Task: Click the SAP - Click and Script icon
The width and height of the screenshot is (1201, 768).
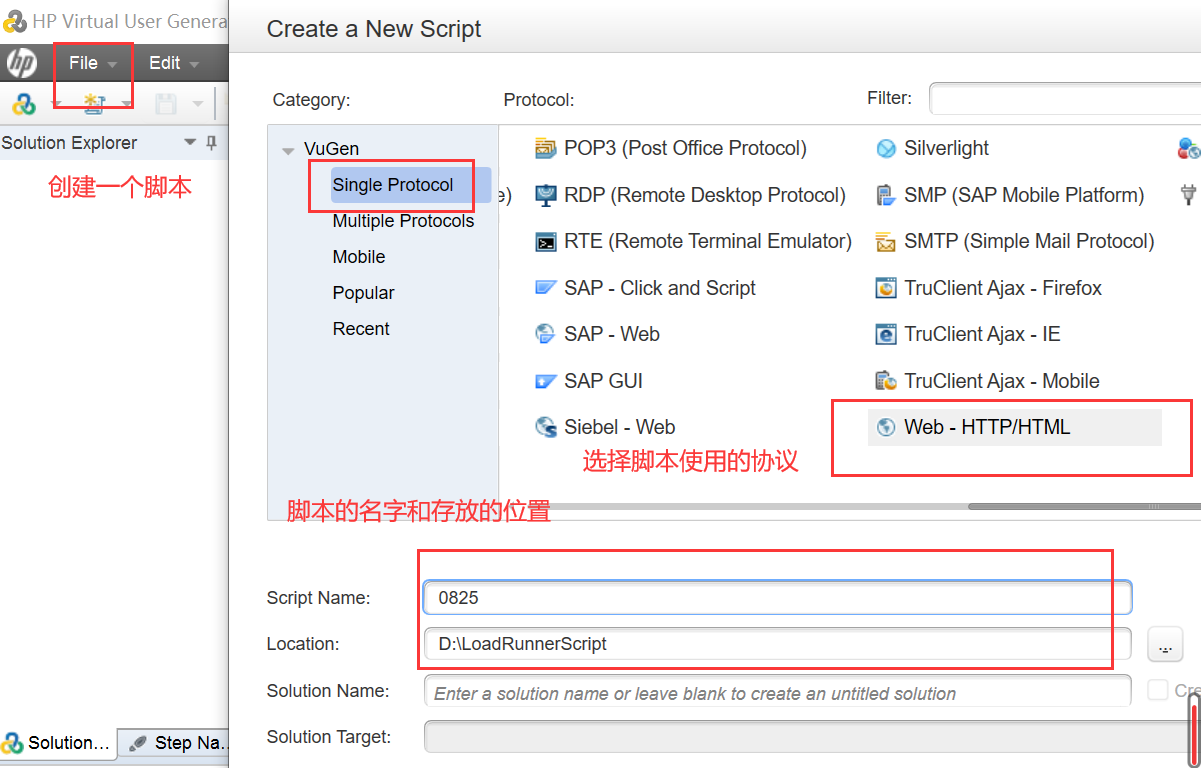Action: tap(545, 288)
